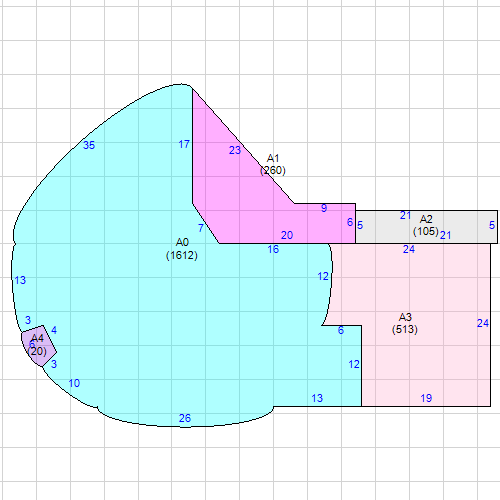Image resolution: width=500 pixels, height=500 pixels.
Task: Click the 19 dimension at A3's bottom edge
Action: 426,398
